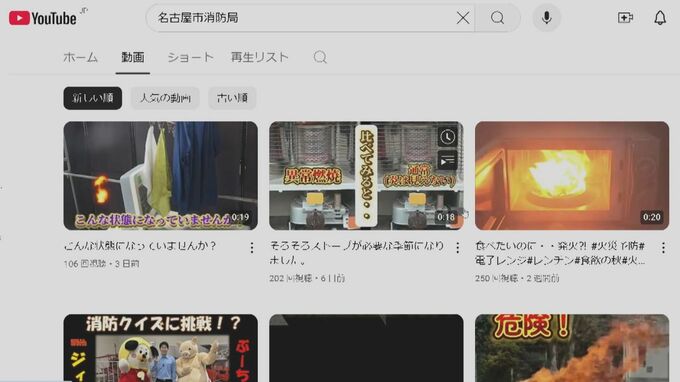Start voice search with microphone icon
Screen dimensions: 680x382
tap(546, 18)
